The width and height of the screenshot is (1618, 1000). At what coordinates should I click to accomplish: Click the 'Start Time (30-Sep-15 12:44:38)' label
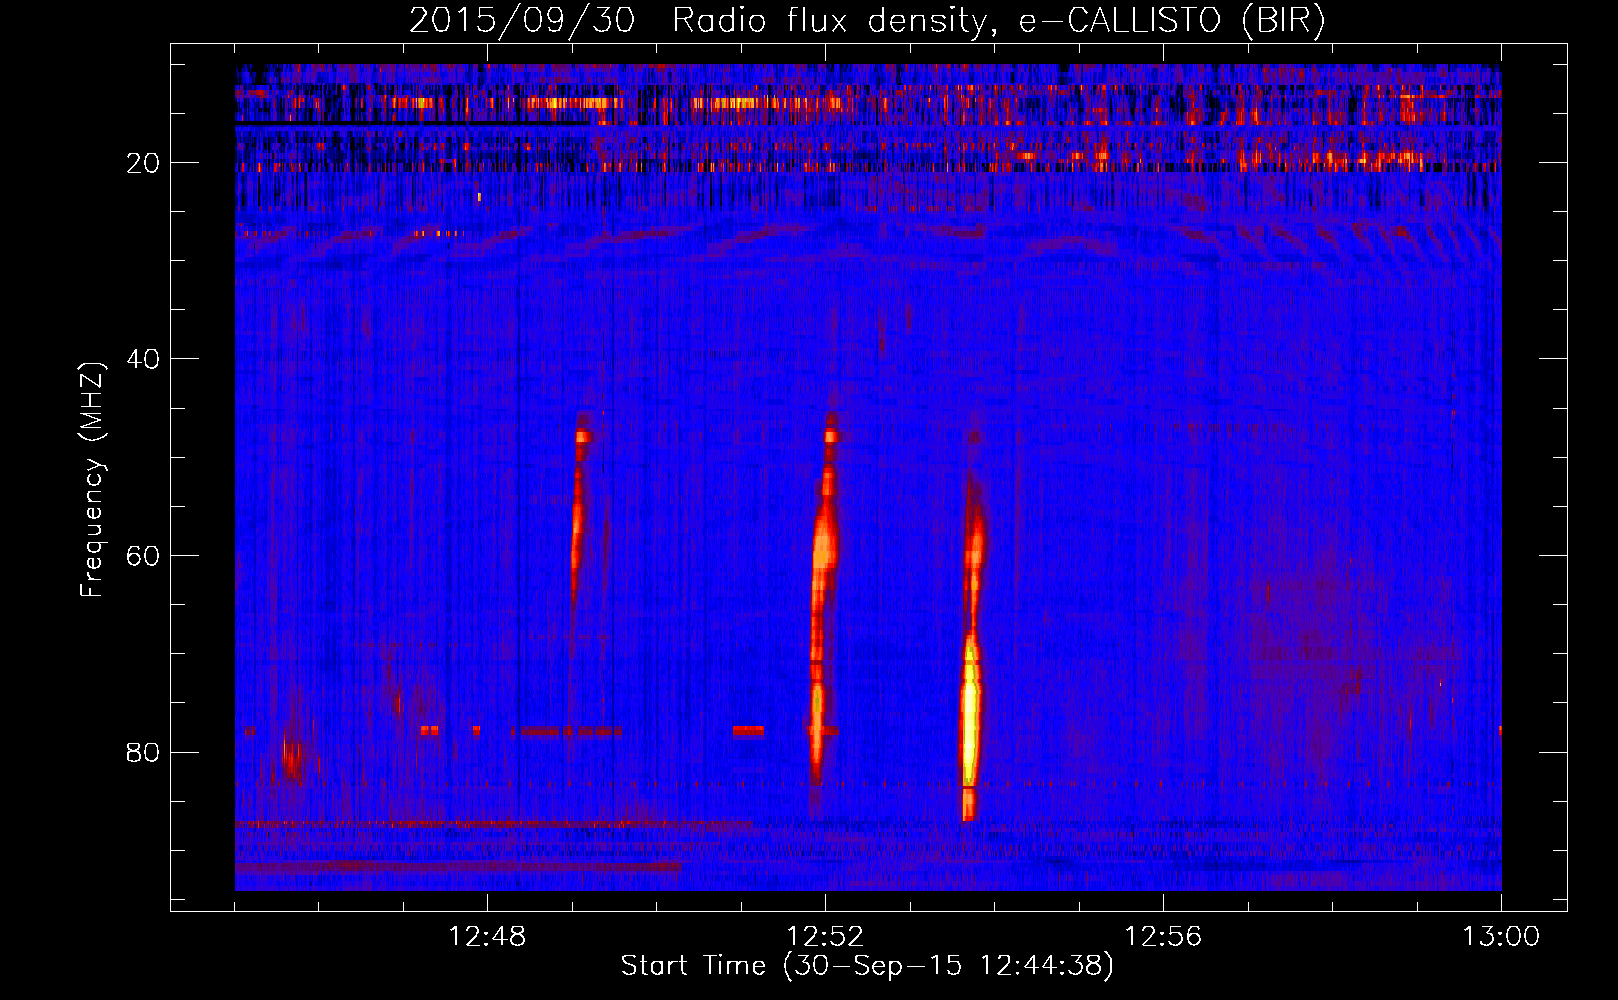(x=867, y=966)
